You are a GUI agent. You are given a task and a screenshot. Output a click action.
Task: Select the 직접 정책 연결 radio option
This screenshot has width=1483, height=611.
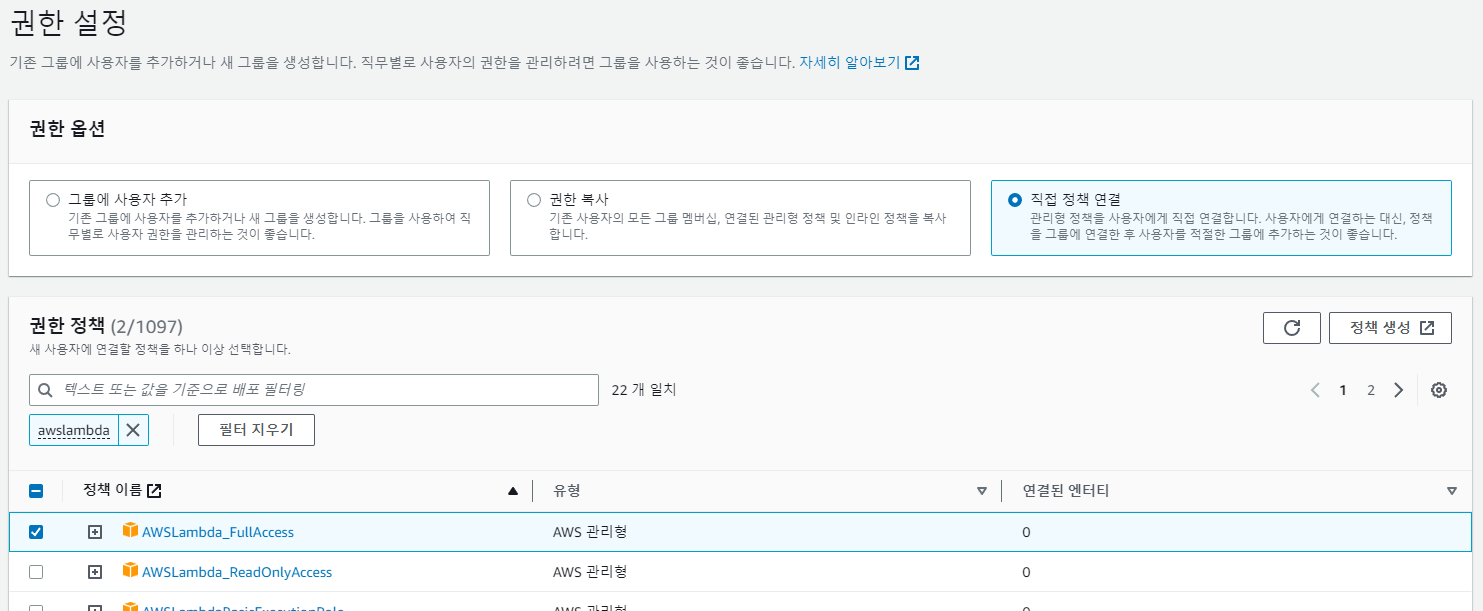pos(1015,200)
